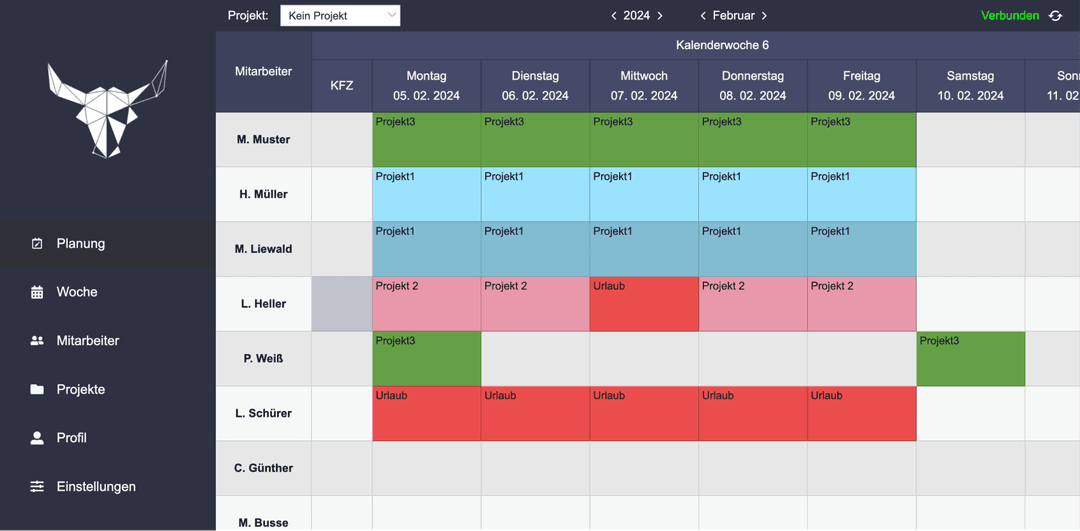The image size is (1080, 531).
Task: Click M. Muster's empty Samstag cell
Action: click(x=970, y=140)
